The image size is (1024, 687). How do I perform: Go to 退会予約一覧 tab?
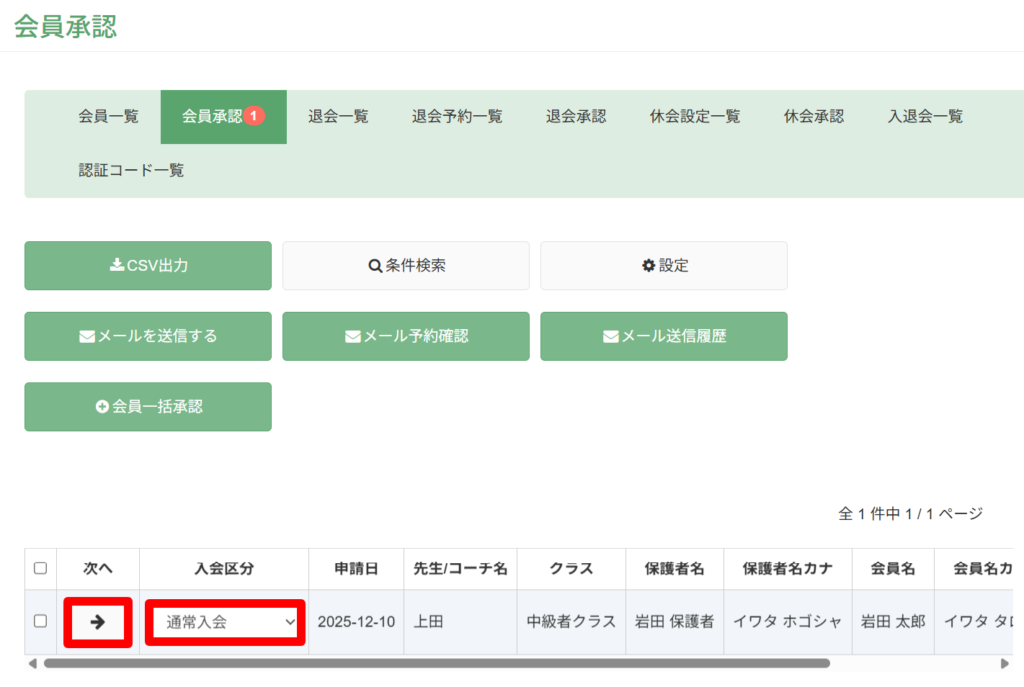pos(457,117)
